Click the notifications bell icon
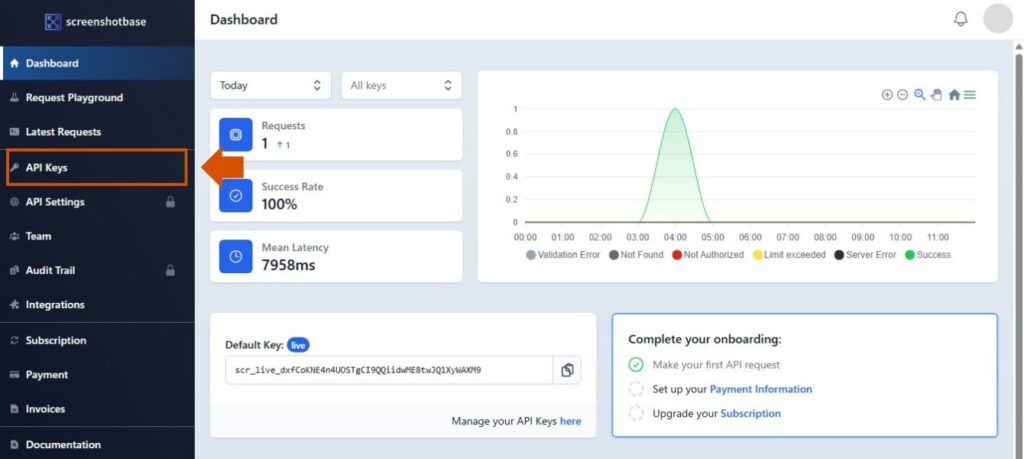Screen dimensions: 1024x459 click(960, 19)
